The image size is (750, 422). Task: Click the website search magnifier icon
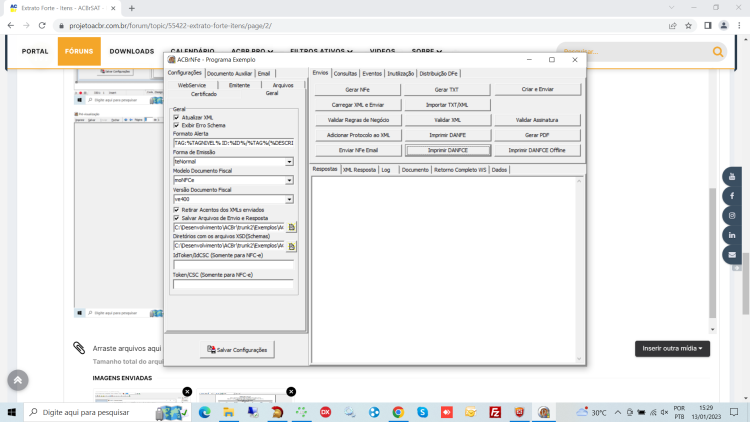click(717, 52)
